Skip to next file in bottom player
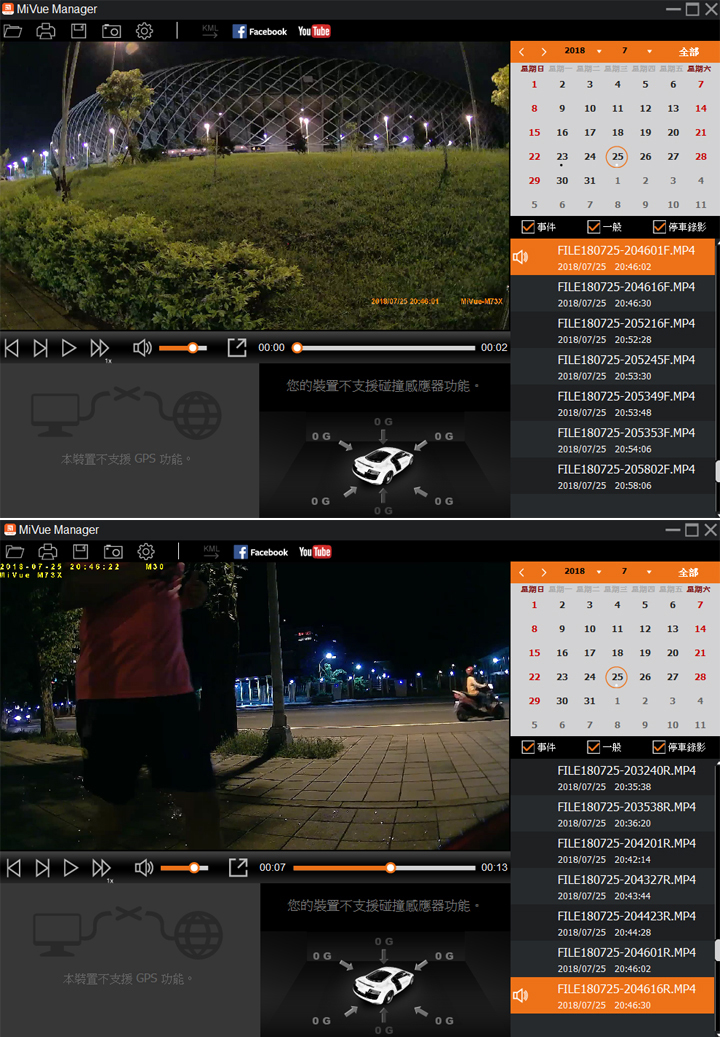Screen dimensions: 720x1037 click(42, 868)
